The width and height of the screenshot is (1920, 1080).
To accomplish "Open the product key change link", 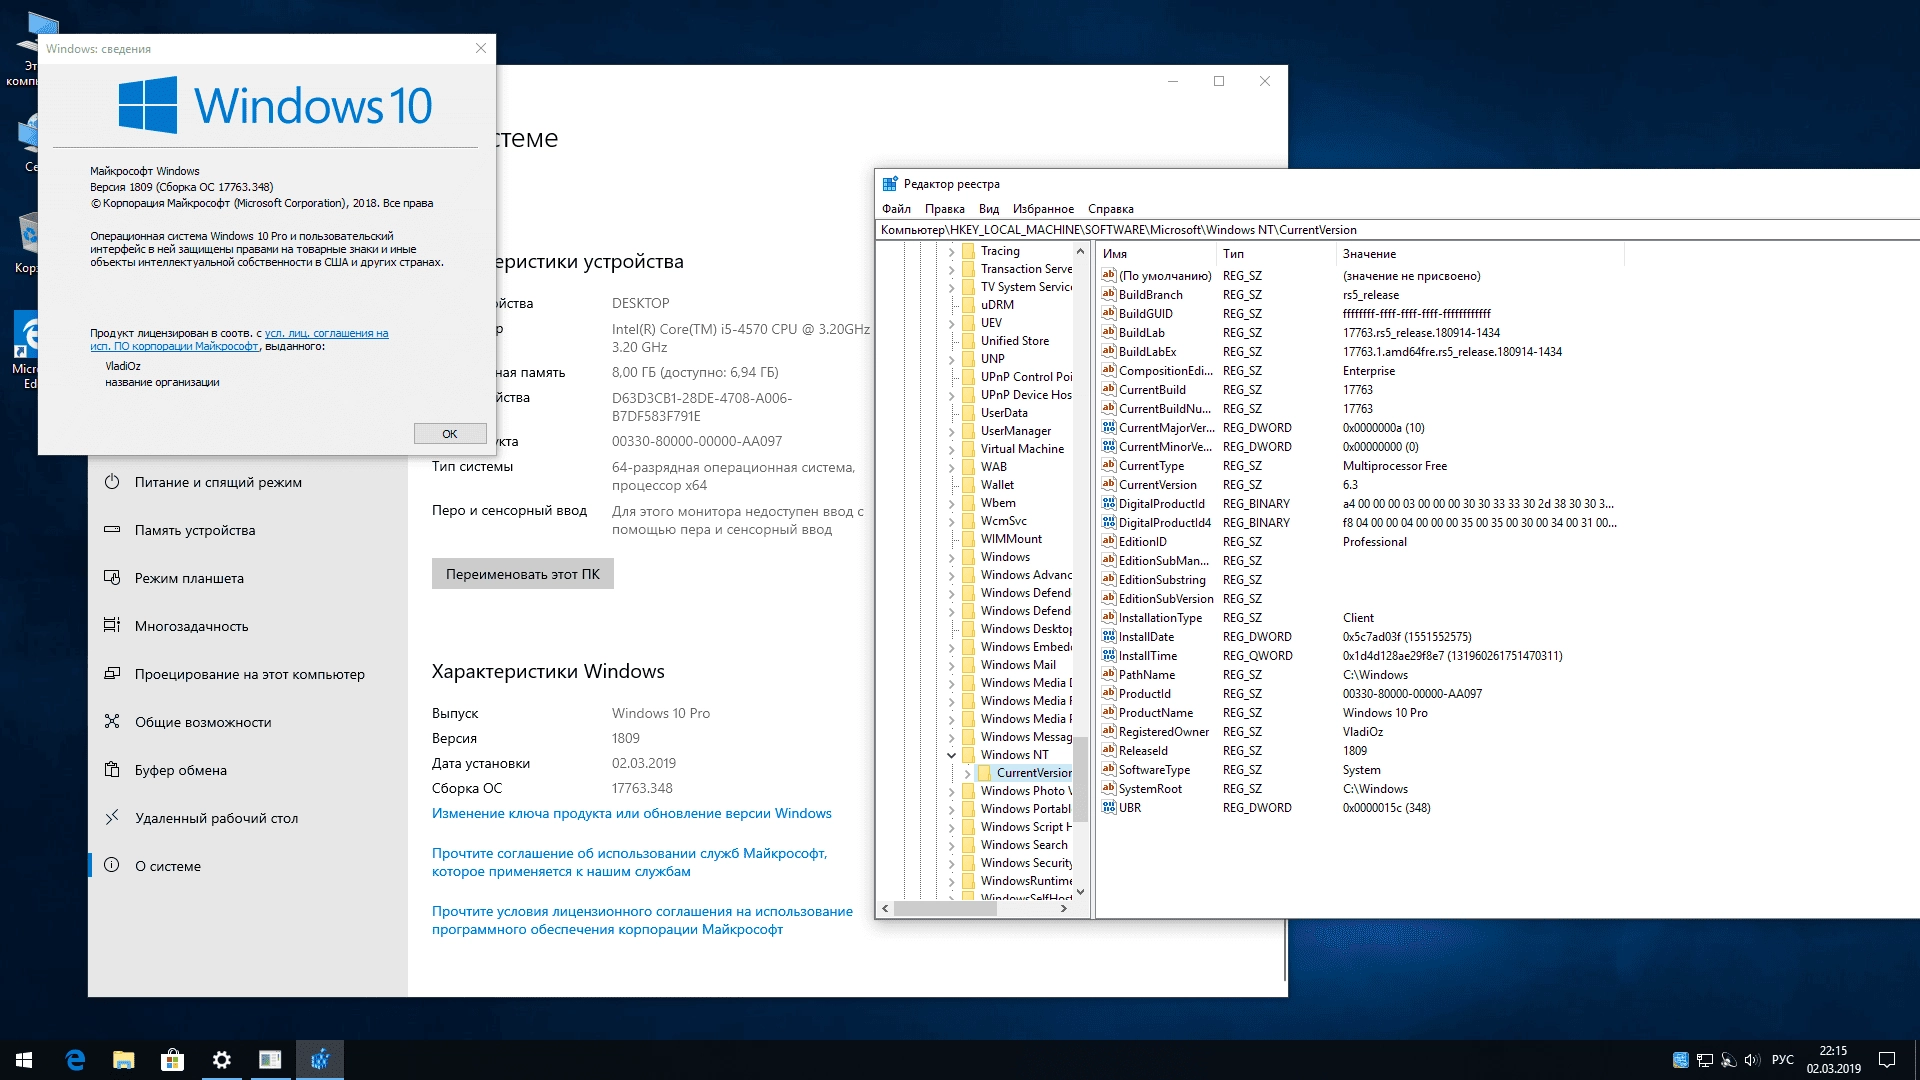I will tap(632, 813).
